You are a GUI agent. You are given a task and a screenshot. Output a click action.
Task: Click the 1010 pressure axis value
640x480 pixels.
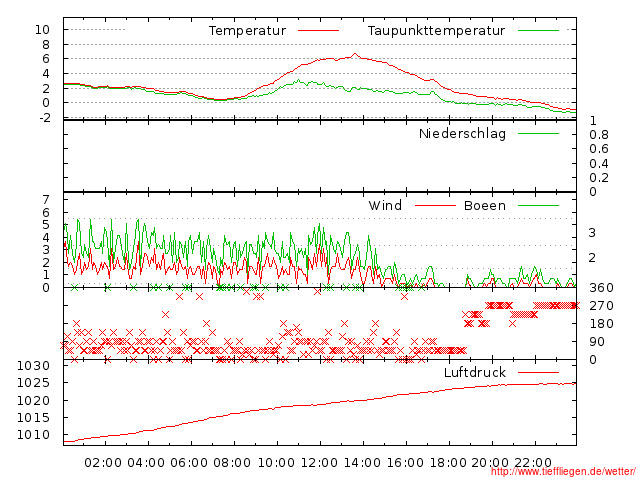(x=33, y=435)
